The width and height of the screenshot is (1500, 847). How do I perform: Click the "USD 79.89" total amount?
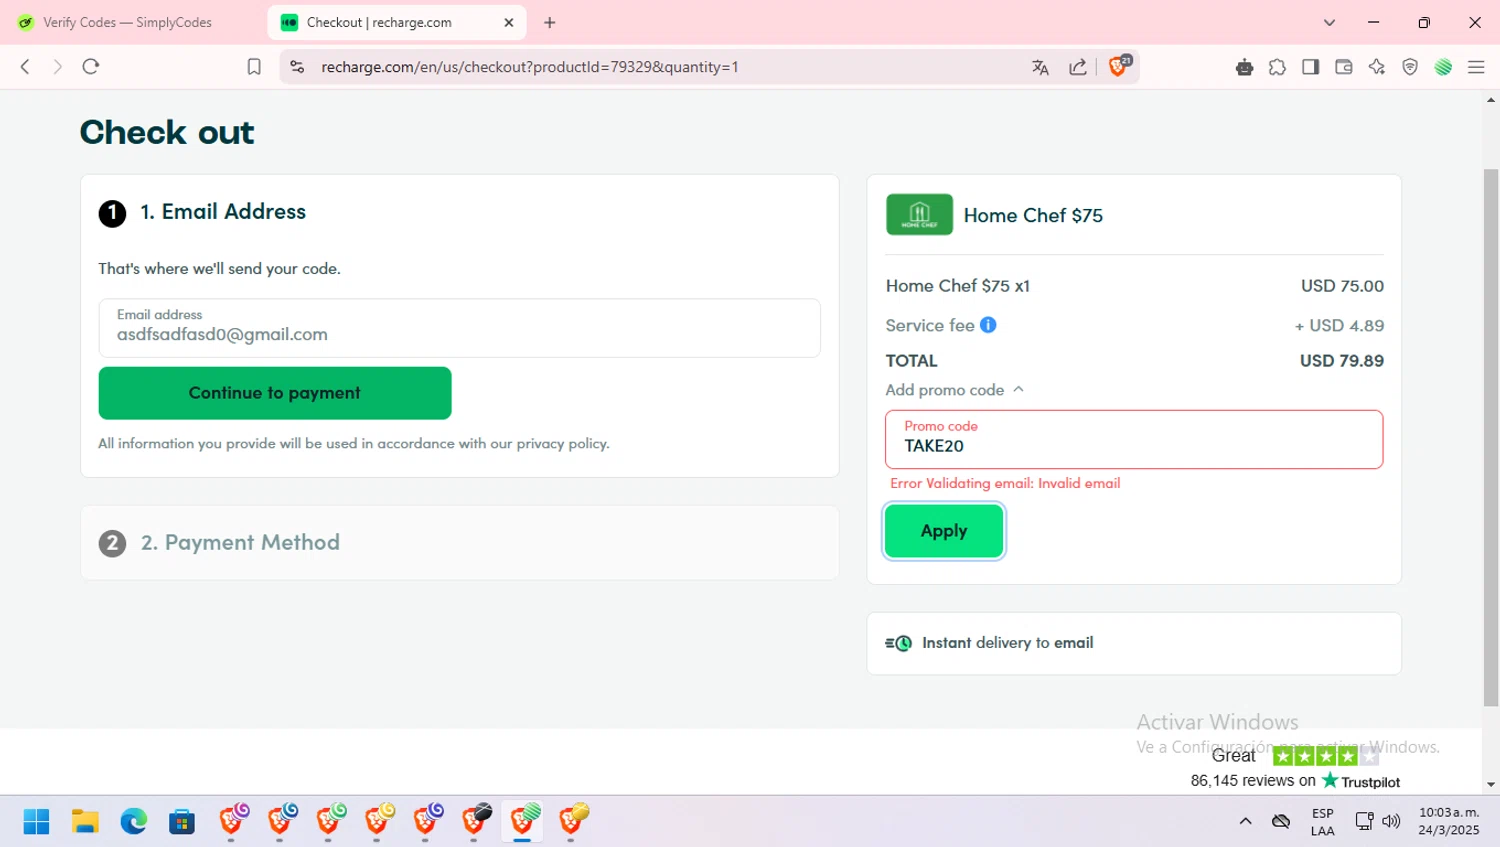point(1342,361)
